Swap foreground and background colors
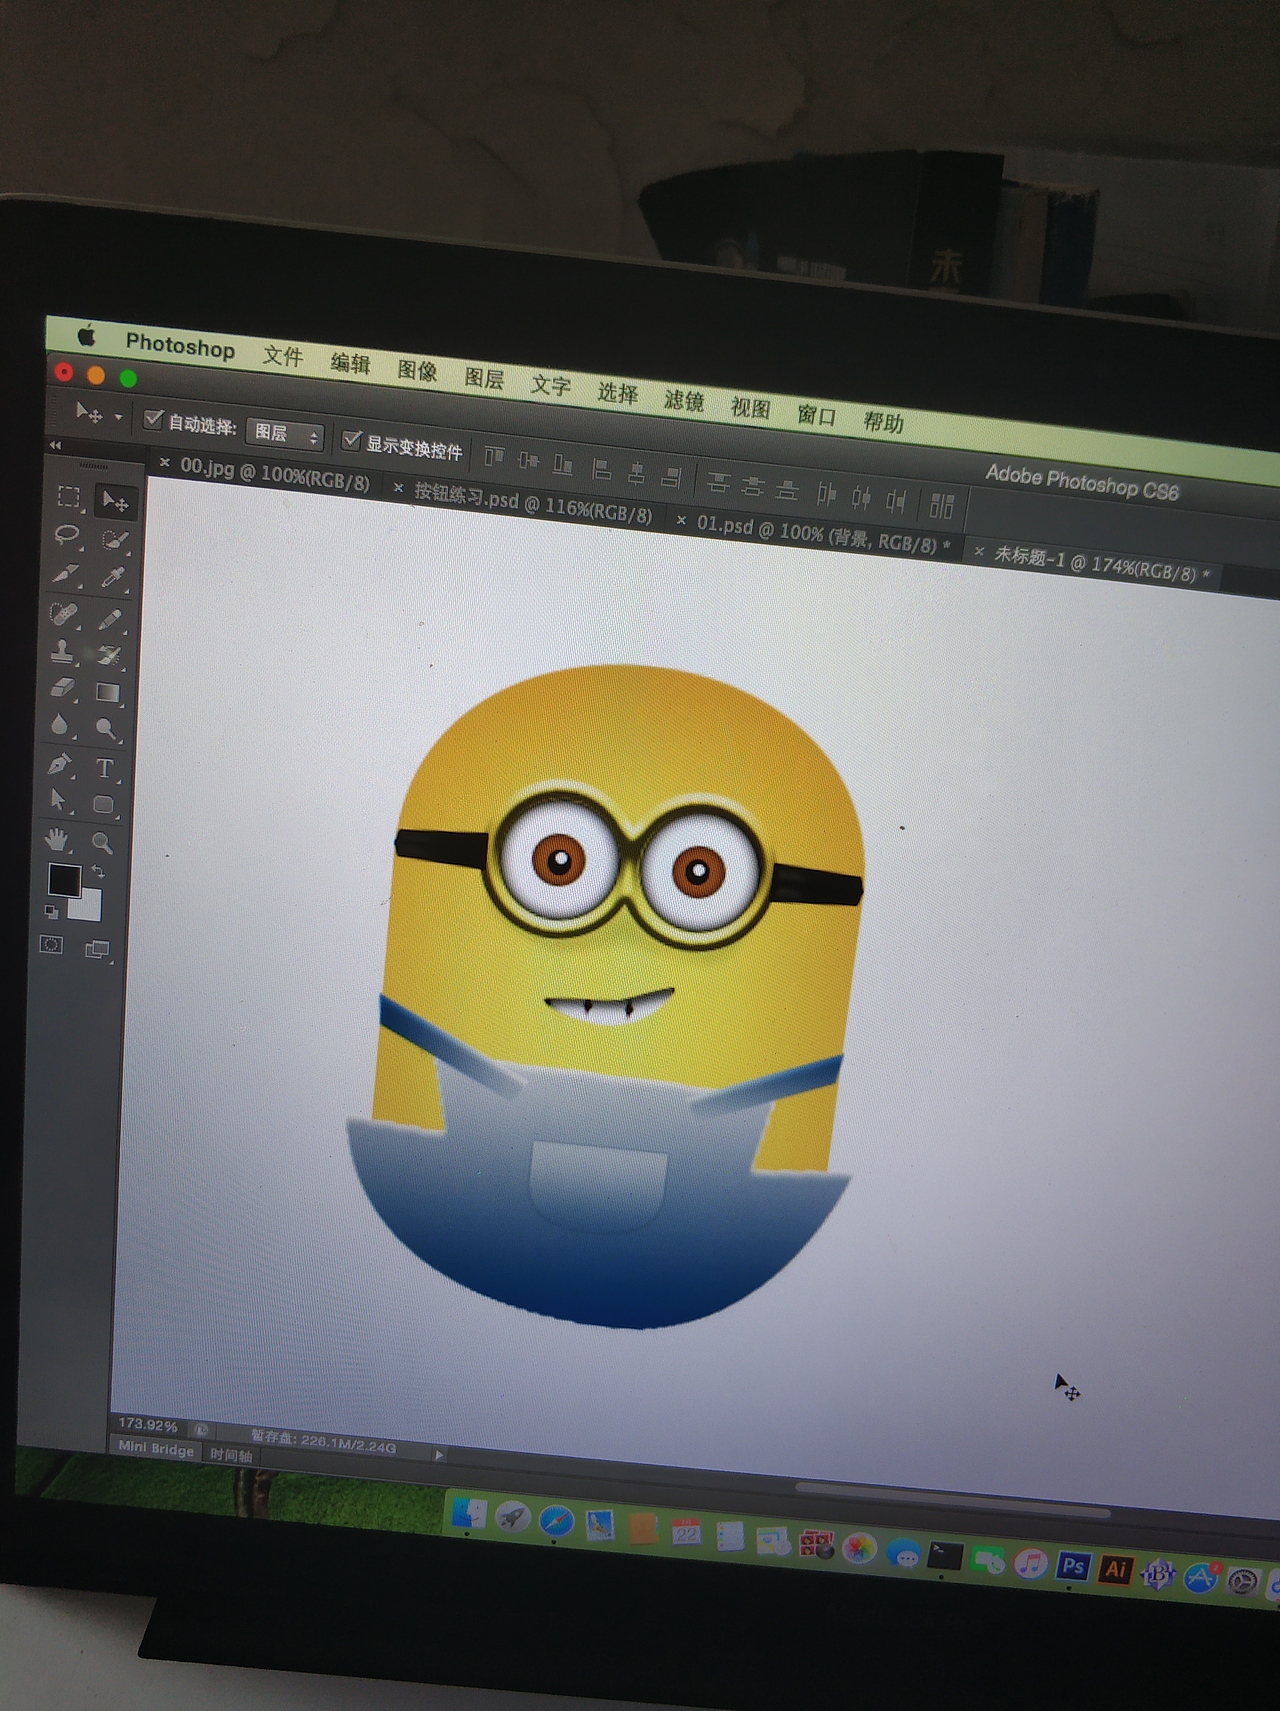This screenshot has height=1711, width=1280. (x=98, y=872)
